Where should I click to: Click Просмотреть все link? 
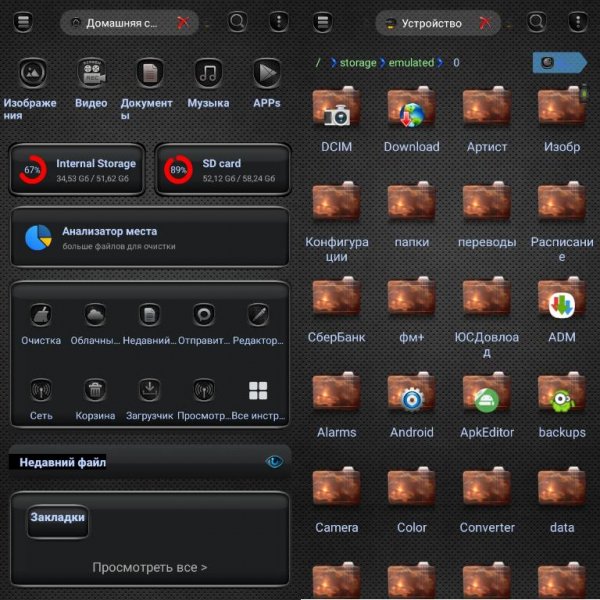[x=150, y=567]
